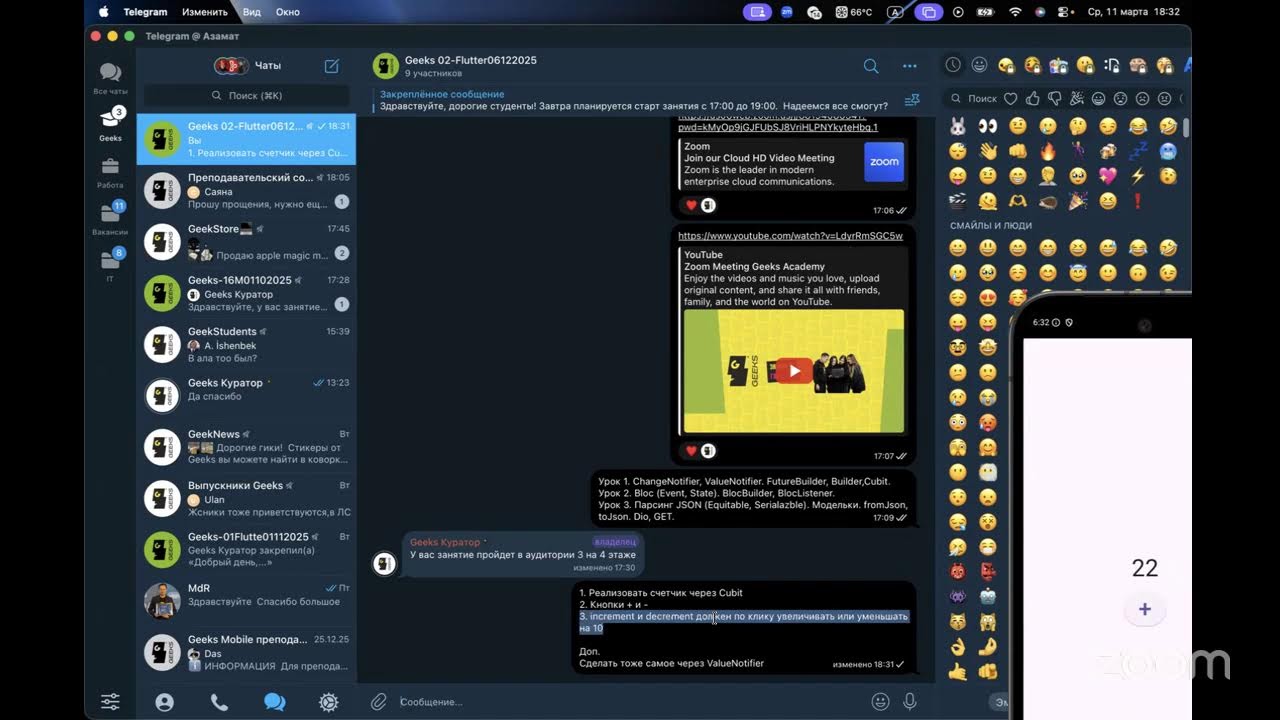Open the Вид menu
Image resolution: width=1280 pixels, height=720 pixels.
[x=252, y=12]
